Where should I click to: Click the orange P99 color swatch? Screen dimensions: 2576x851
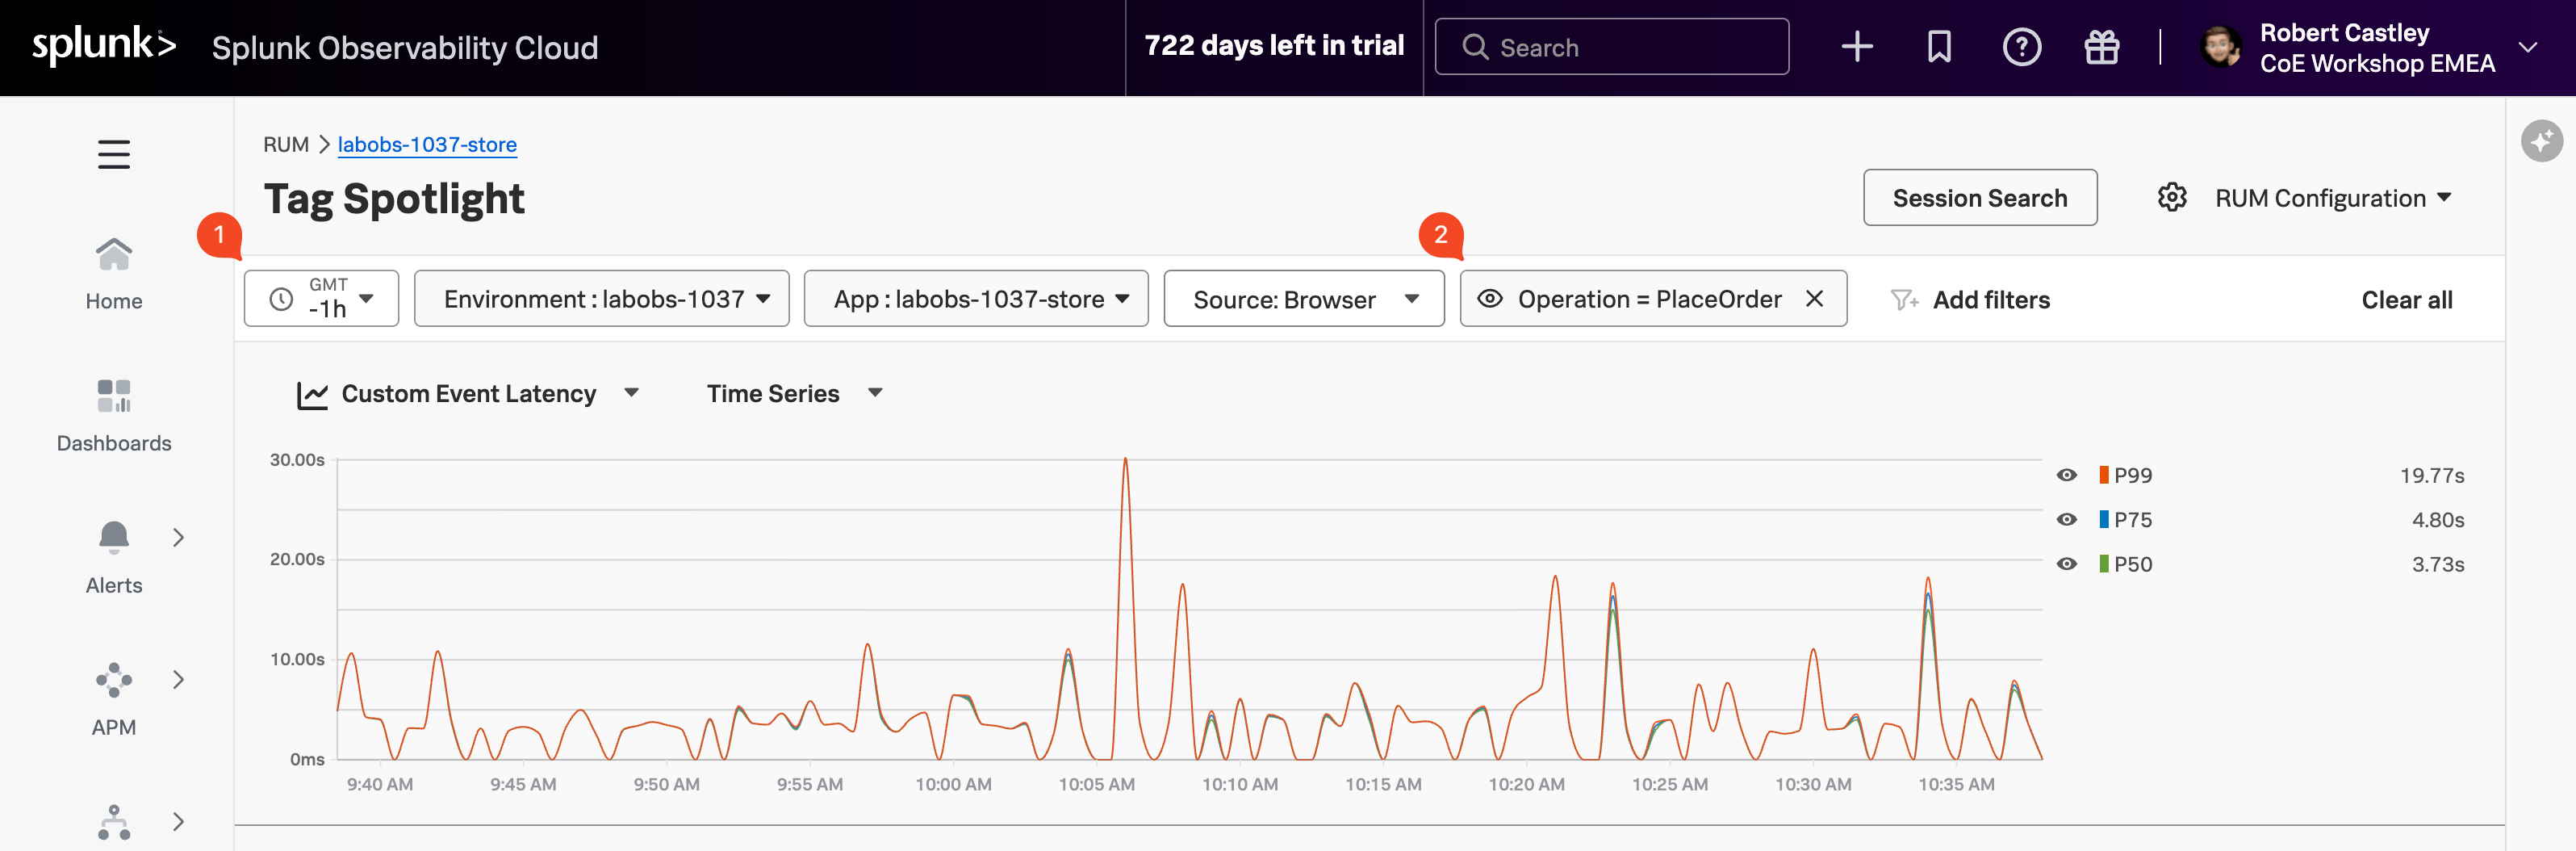point(2103,475)
